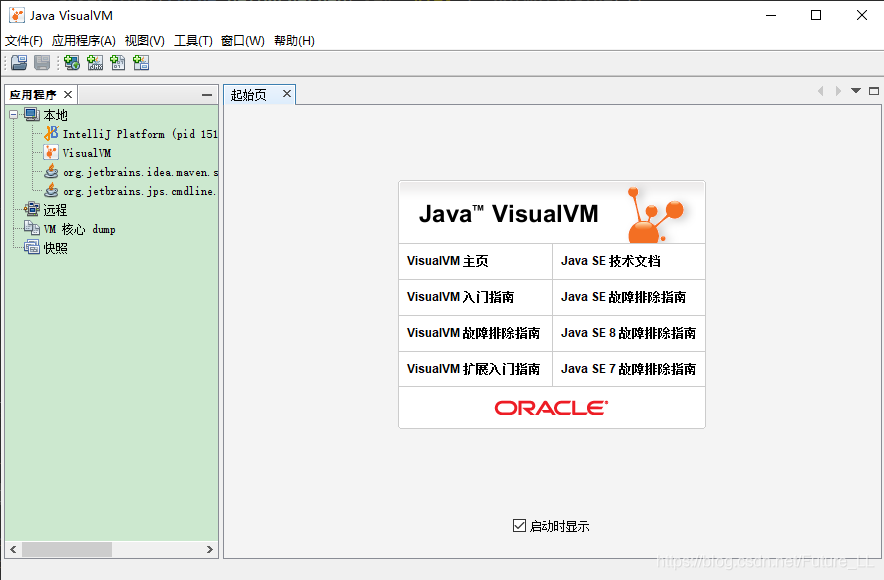Click the horizontal scrollbar left arrow

(x=13, y=549)
